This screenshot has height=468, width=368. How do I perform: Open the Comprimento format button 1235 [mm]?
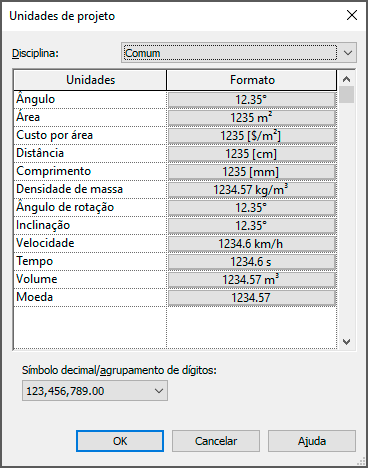click(x=252, y=172)
